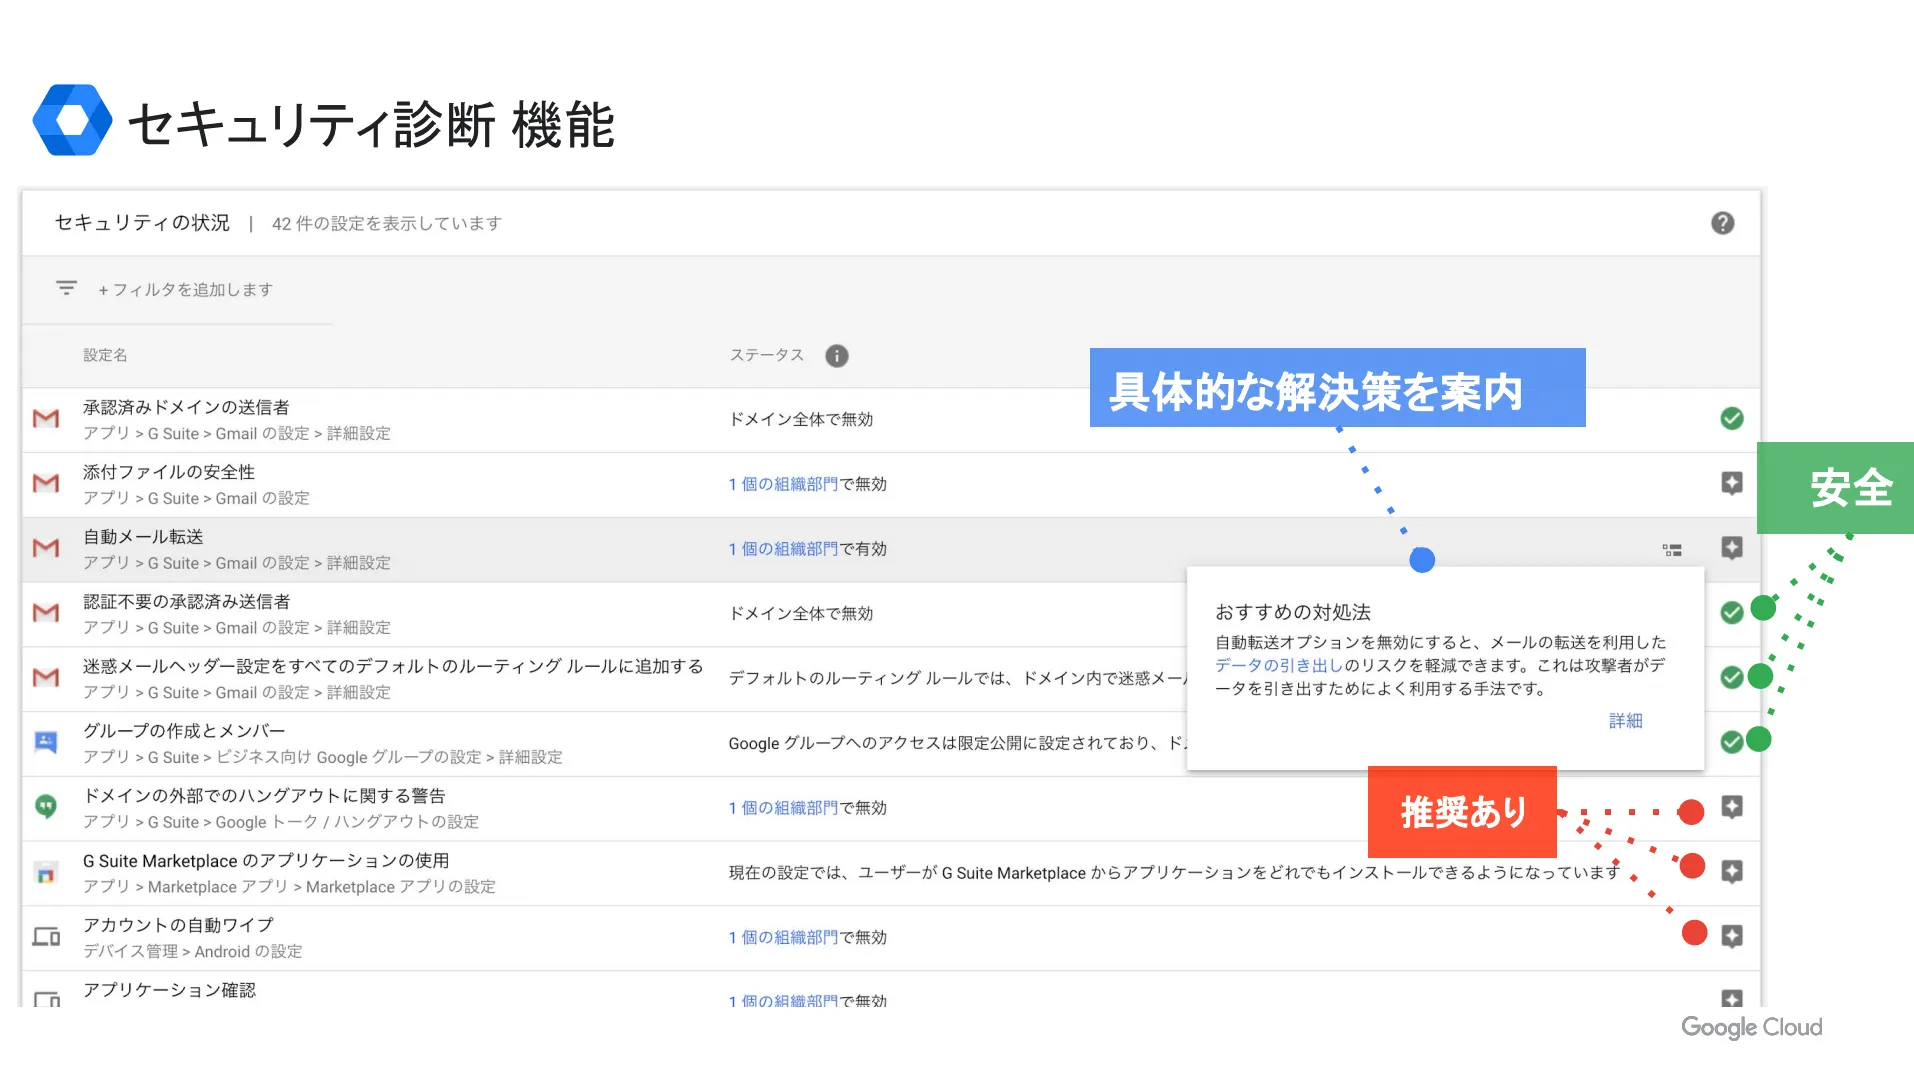Image resolution: width=1914 pixels, height=1076 pixels.
Task: Open 1 個の組織部門 link for 添付ファイルの安全性
Action: tap(783, 484)
